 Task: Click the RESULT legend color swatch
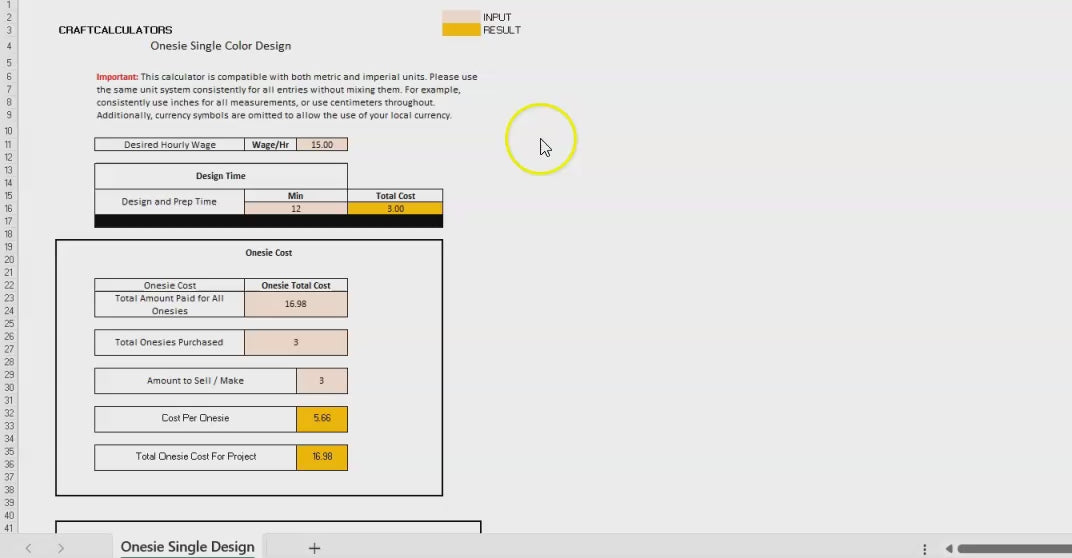(x=461, y=30)
